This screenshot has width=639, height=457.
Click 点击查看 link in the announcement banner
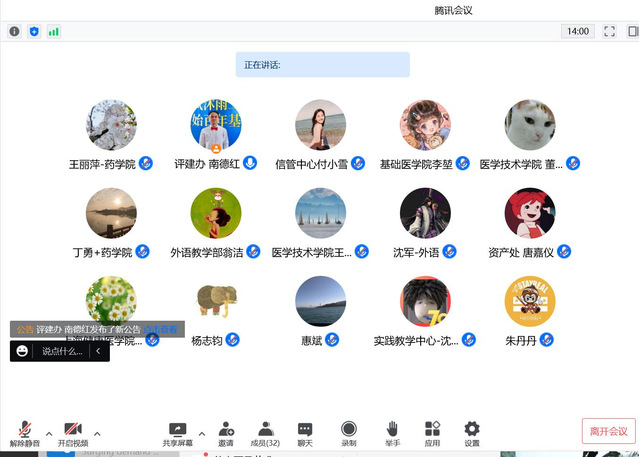tap(161, 329)
